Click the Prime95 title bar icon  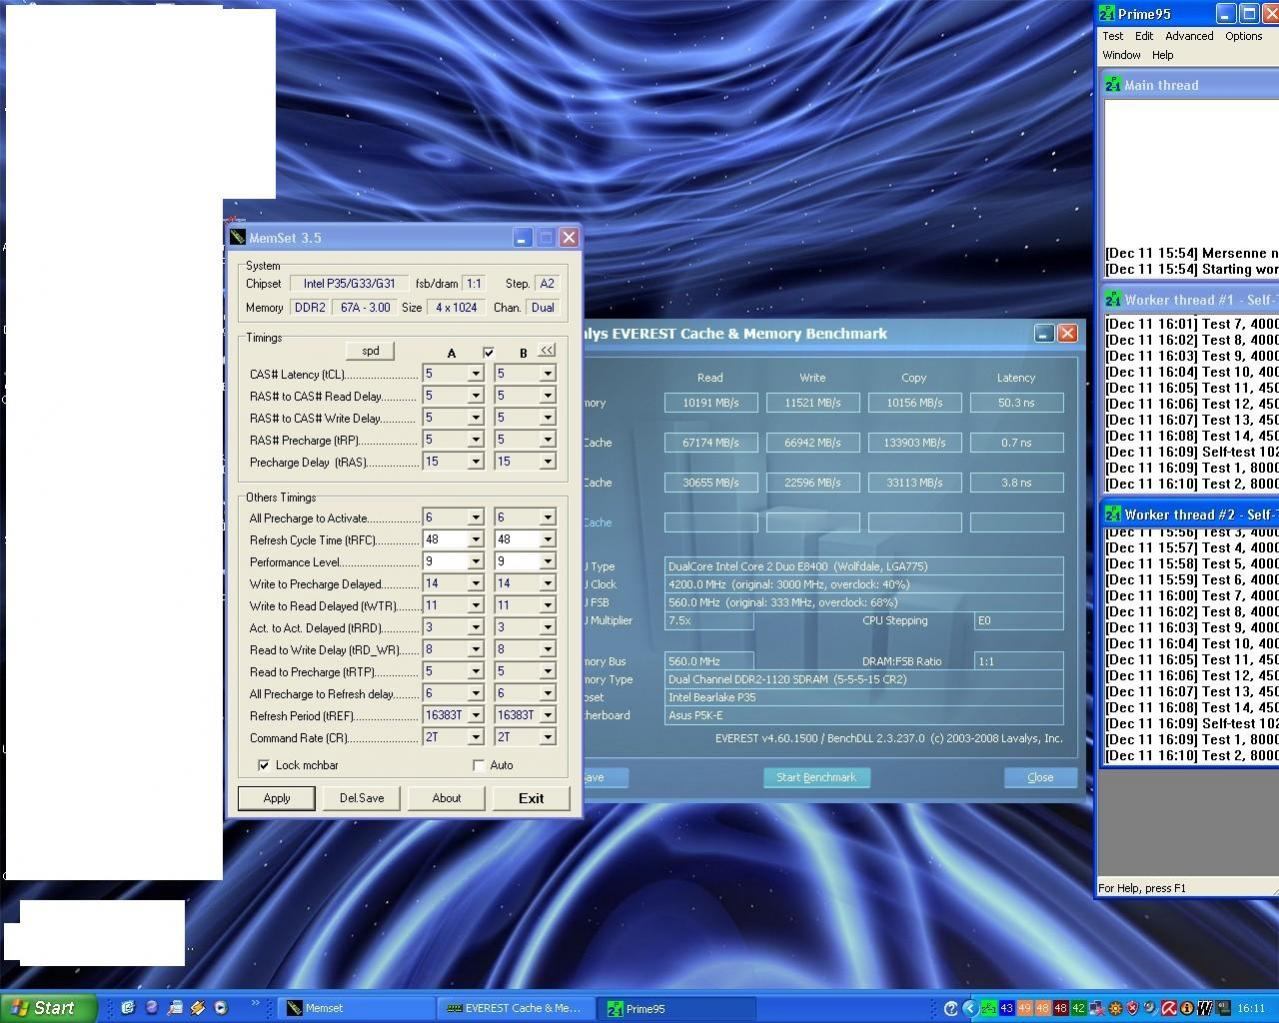click(1107, 14)
